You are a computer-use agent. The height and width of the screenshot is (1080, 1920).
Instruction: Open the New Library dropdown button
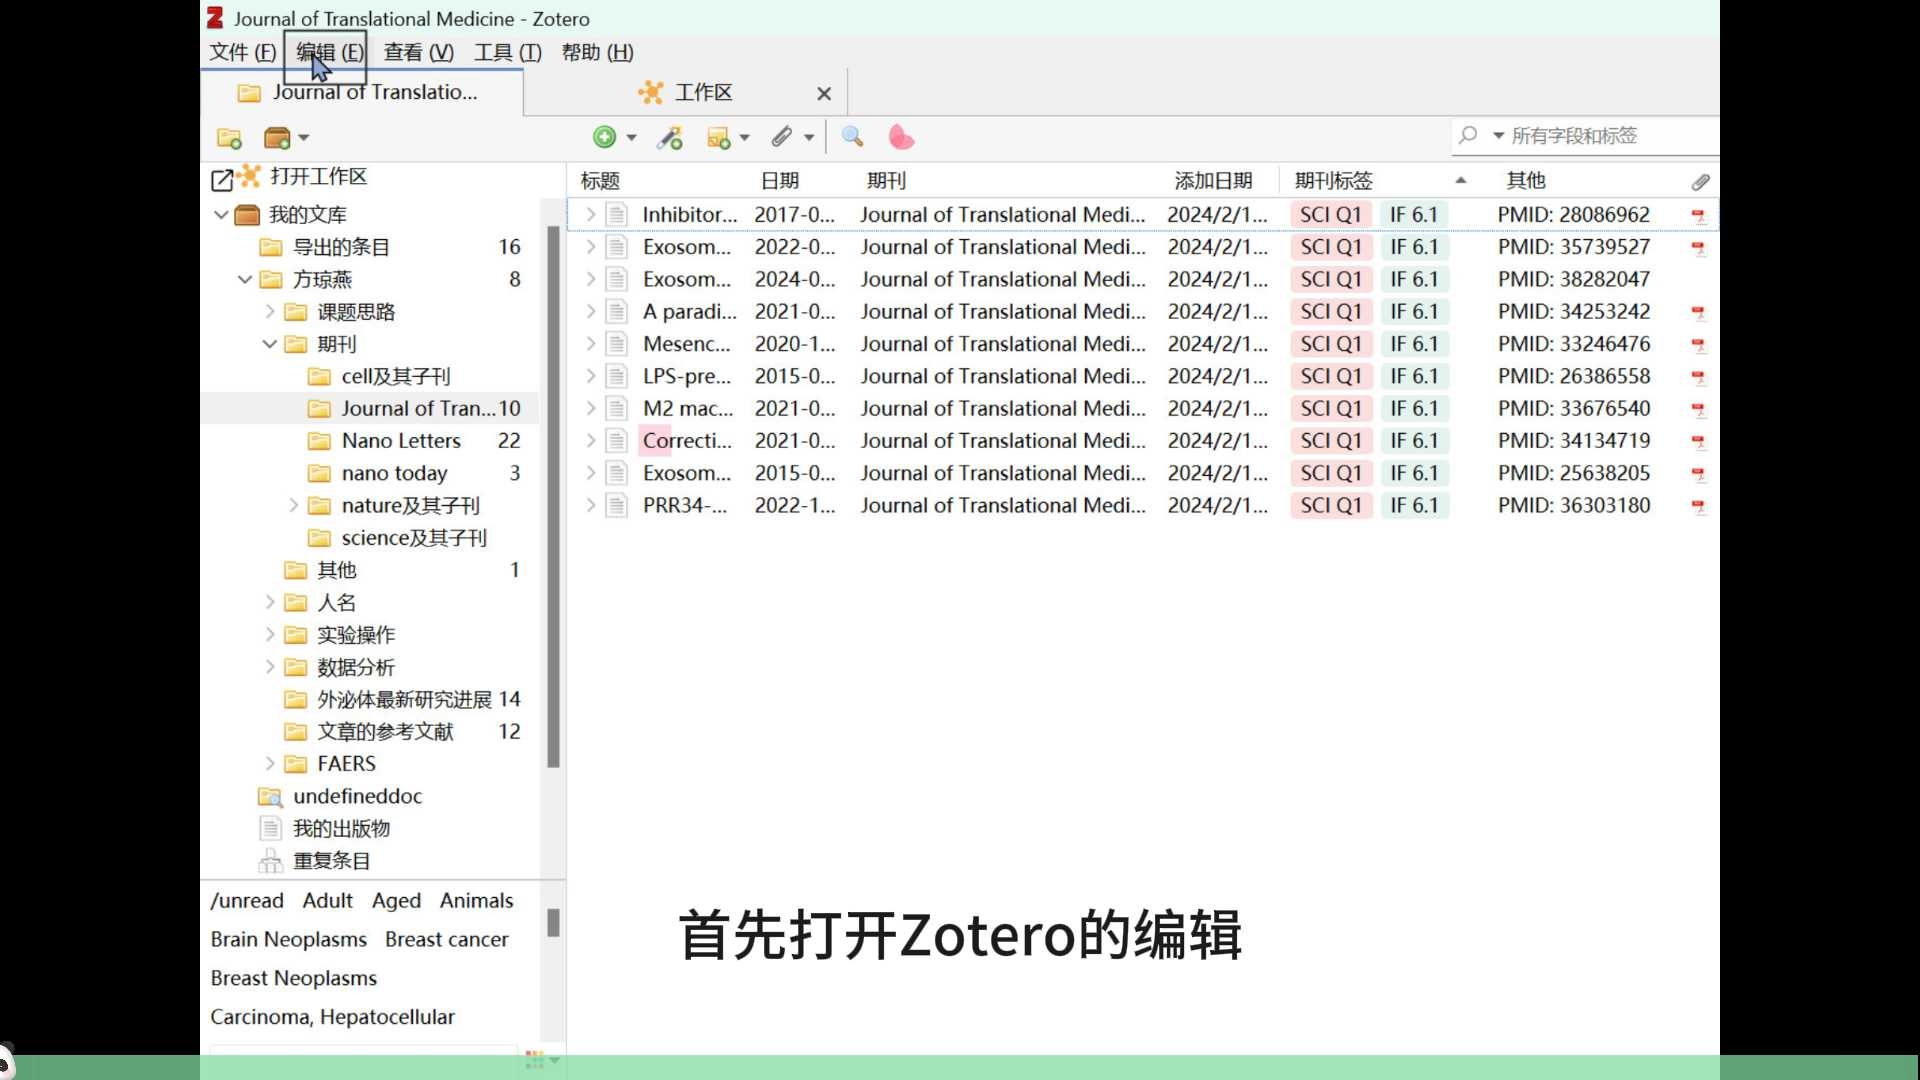pyautogui.click(x=286, y=138)
